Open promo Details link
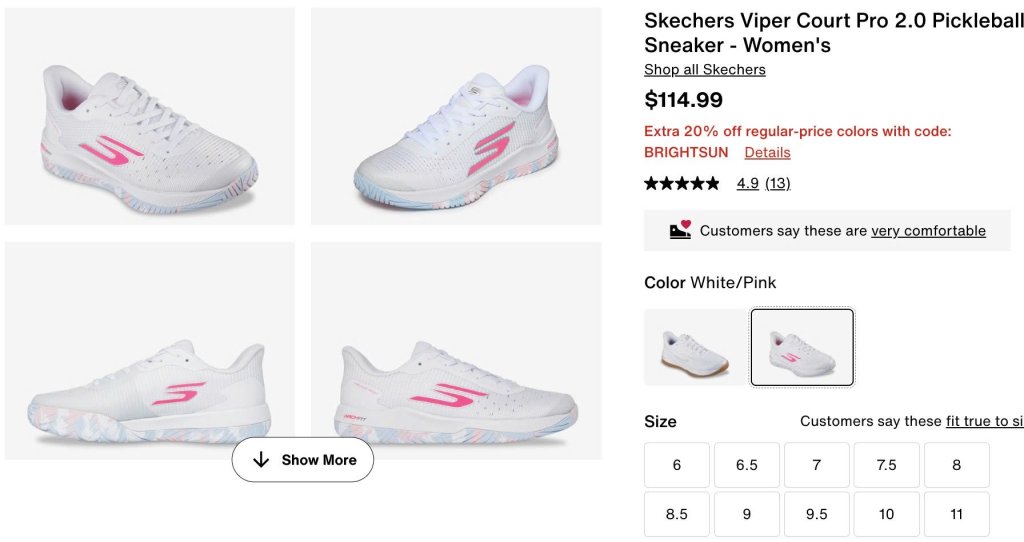1024x542 pixels. coord(767,153)
